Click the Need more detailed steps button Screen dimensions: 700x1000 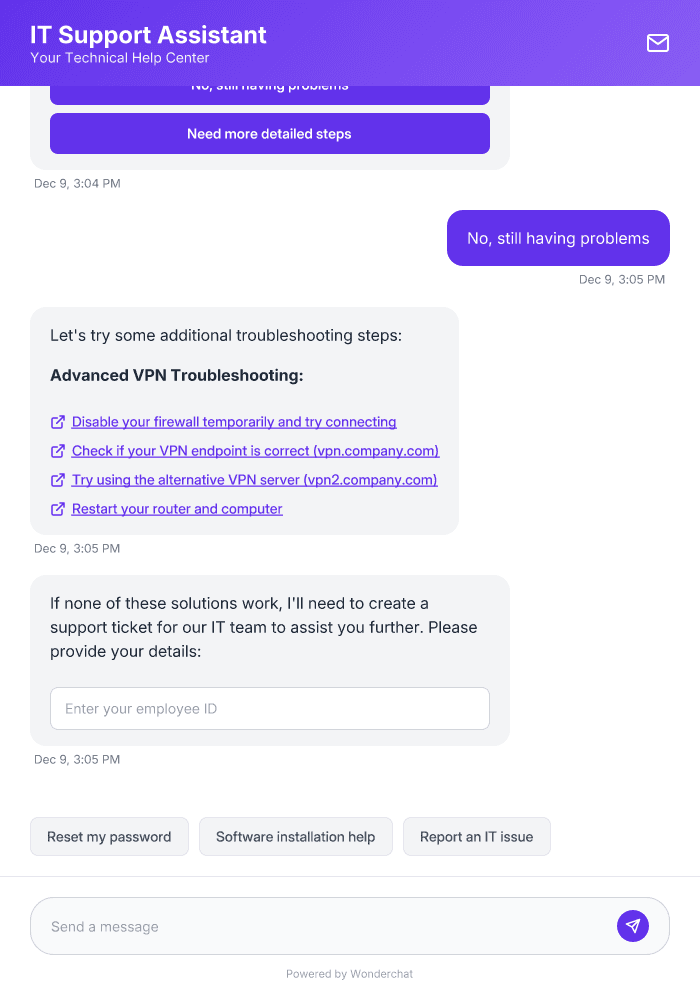pos(269,133)
